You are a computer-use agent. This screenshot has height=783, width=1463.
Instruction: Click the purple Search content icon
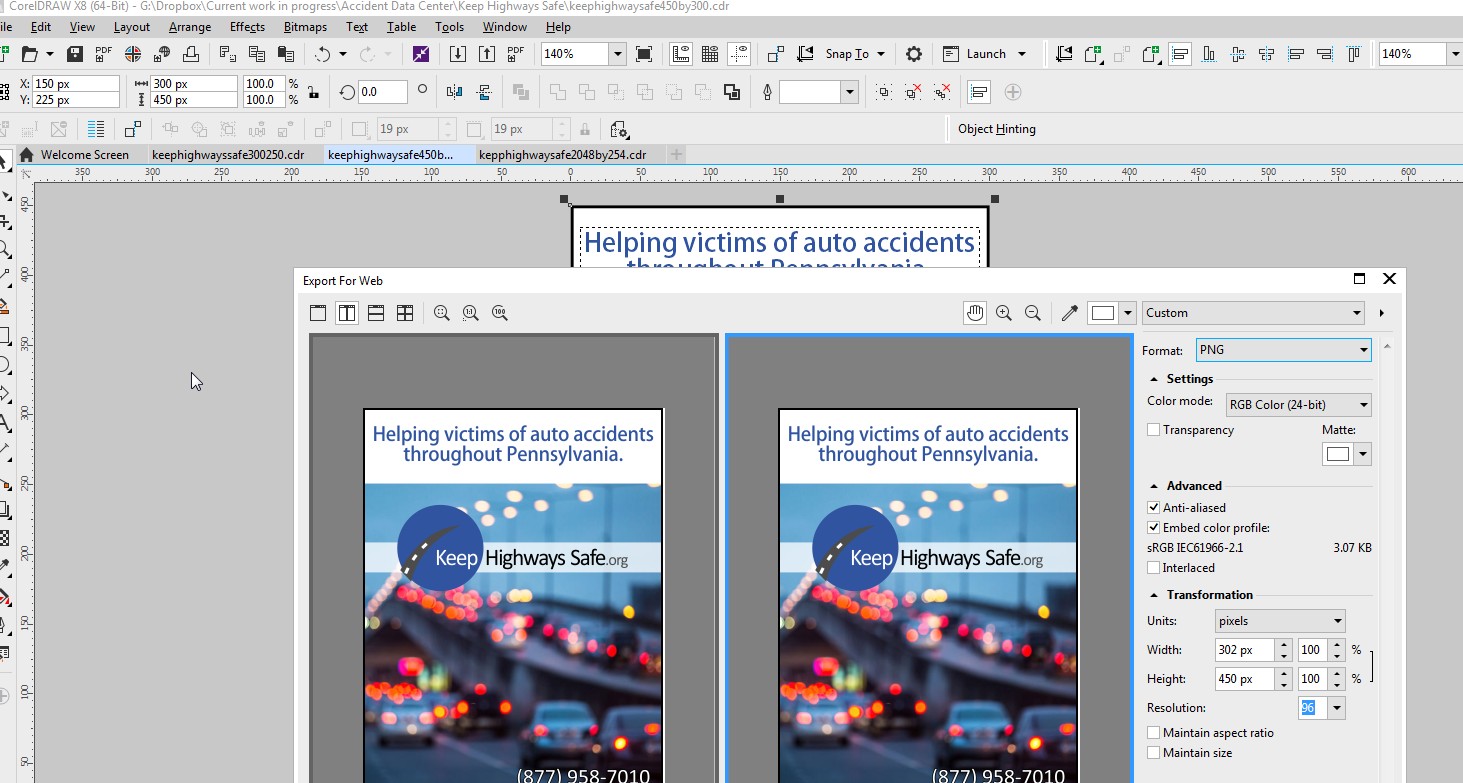421,54
